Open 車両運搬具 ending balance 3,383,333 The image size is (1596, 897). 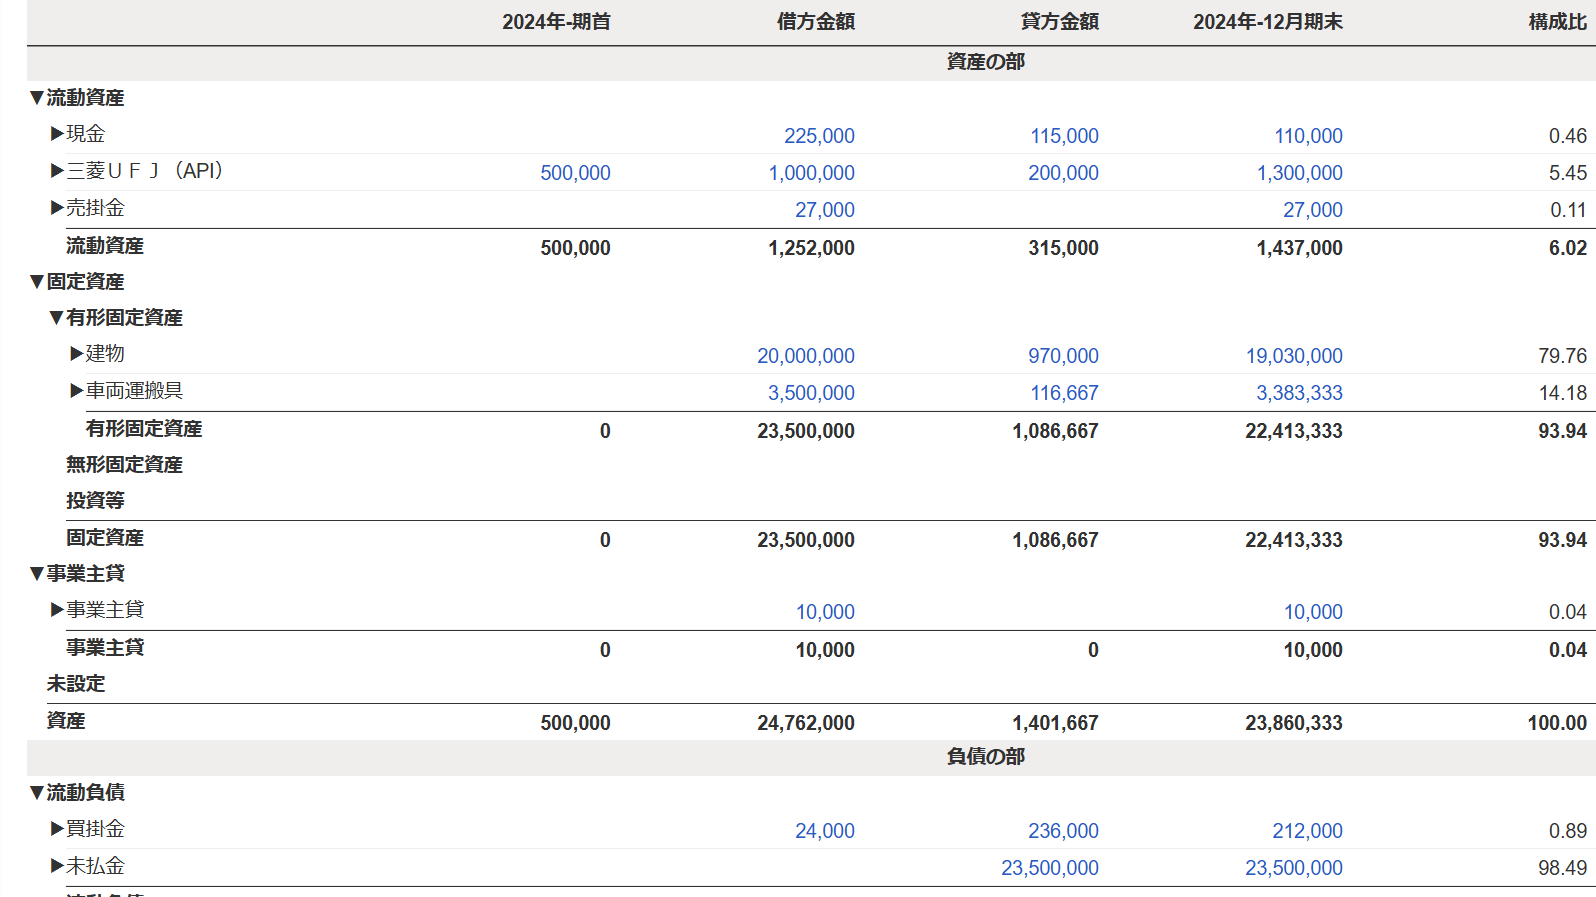(x=1299, y=393)
